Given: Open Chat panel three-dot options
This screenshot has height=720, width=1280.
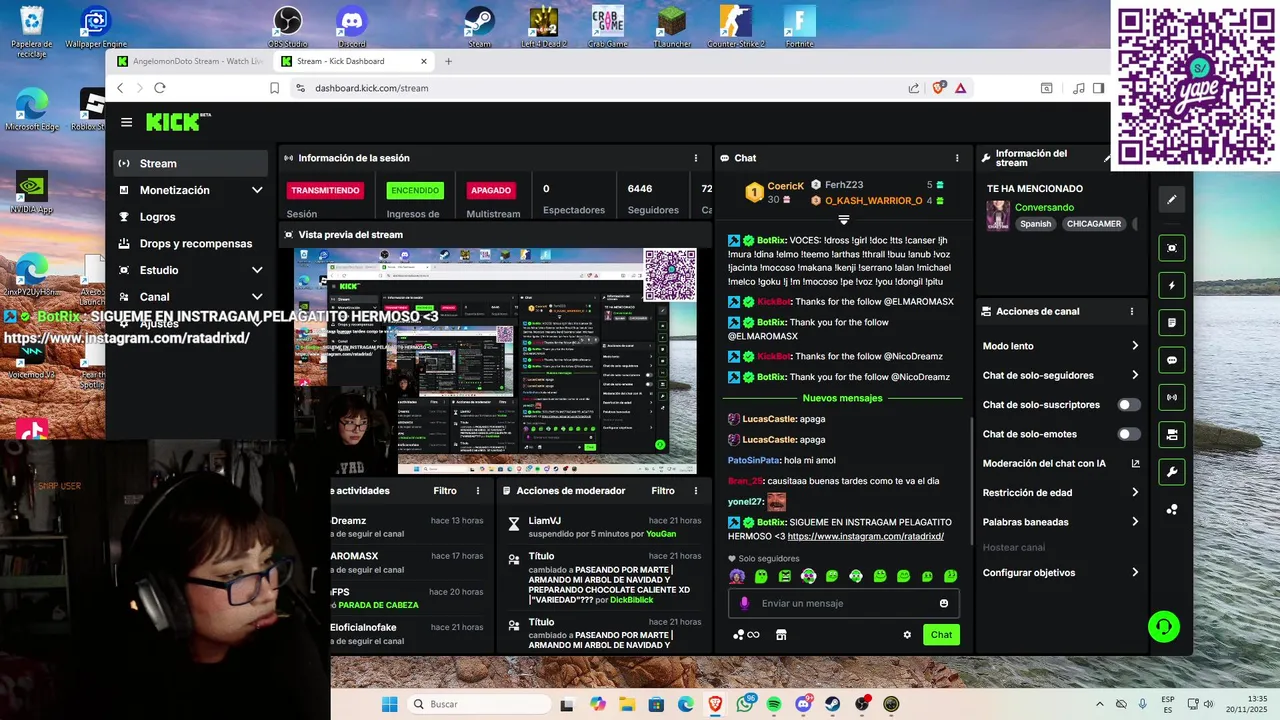Looking at the screenshot, I should pyautogui.click(x=957, y=158).
